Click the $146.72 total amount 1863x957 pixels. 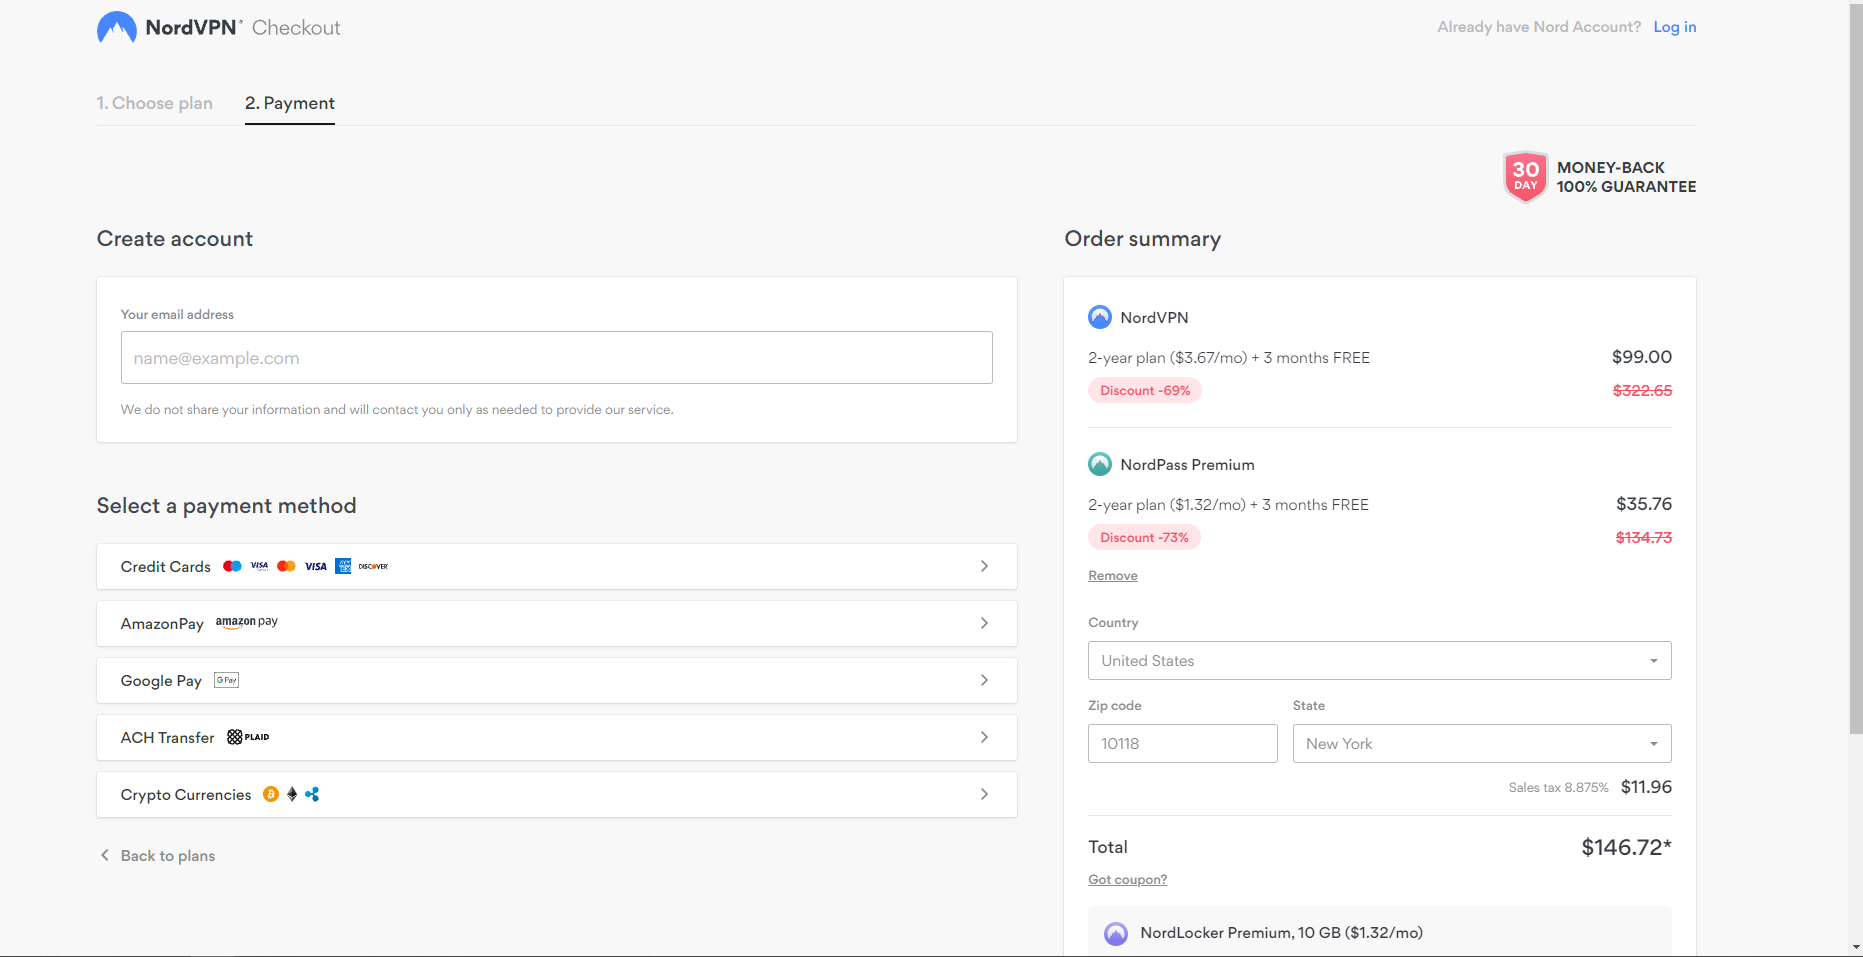pos(1626,848)
